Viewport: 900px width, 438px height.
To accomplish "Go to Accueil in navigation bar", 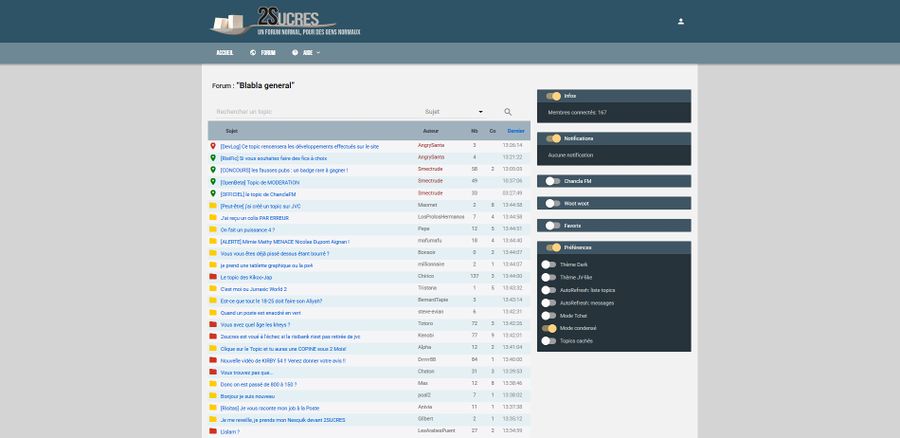I will [225, 52].
